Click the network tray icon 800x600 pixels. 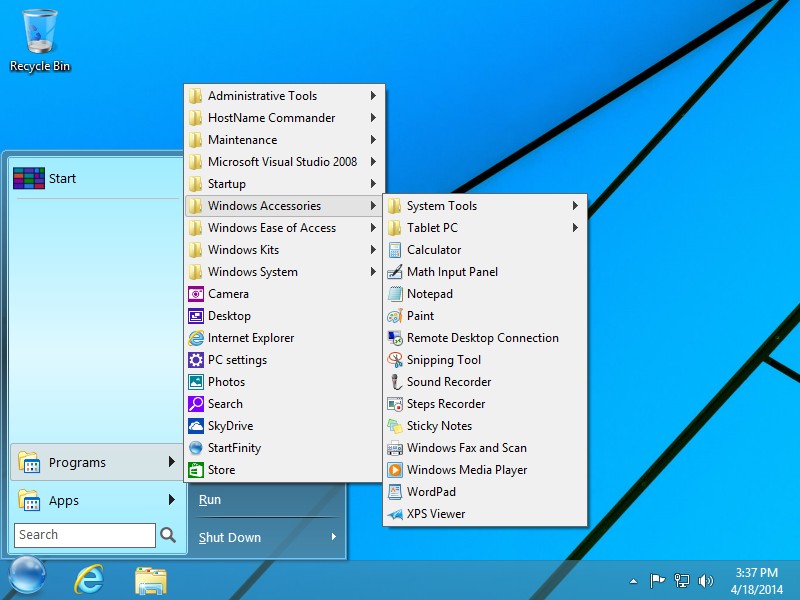[682, 581]
